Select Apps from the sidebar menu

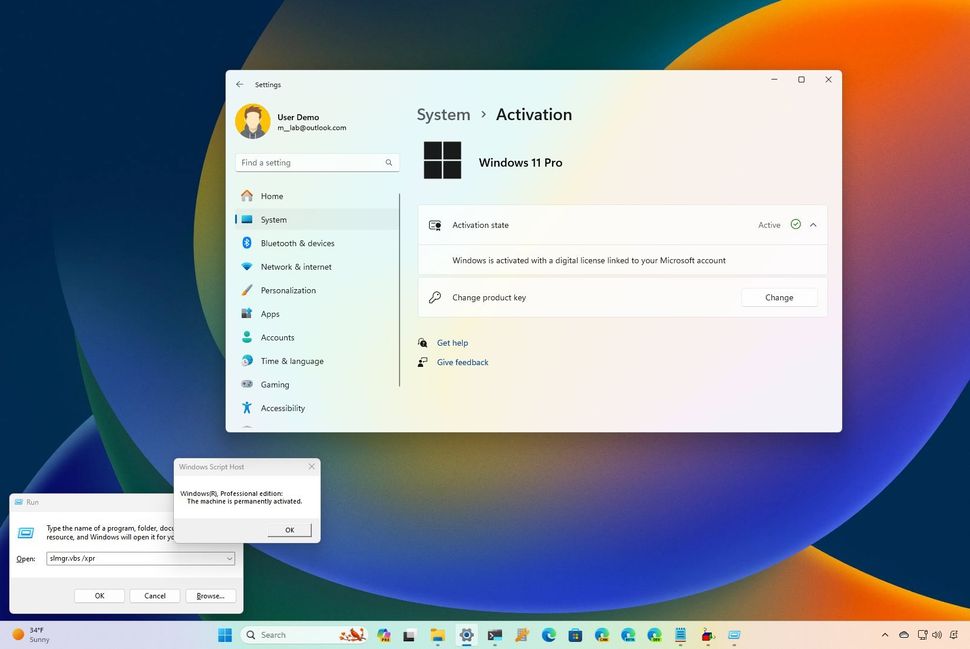[x=270, y=313]
